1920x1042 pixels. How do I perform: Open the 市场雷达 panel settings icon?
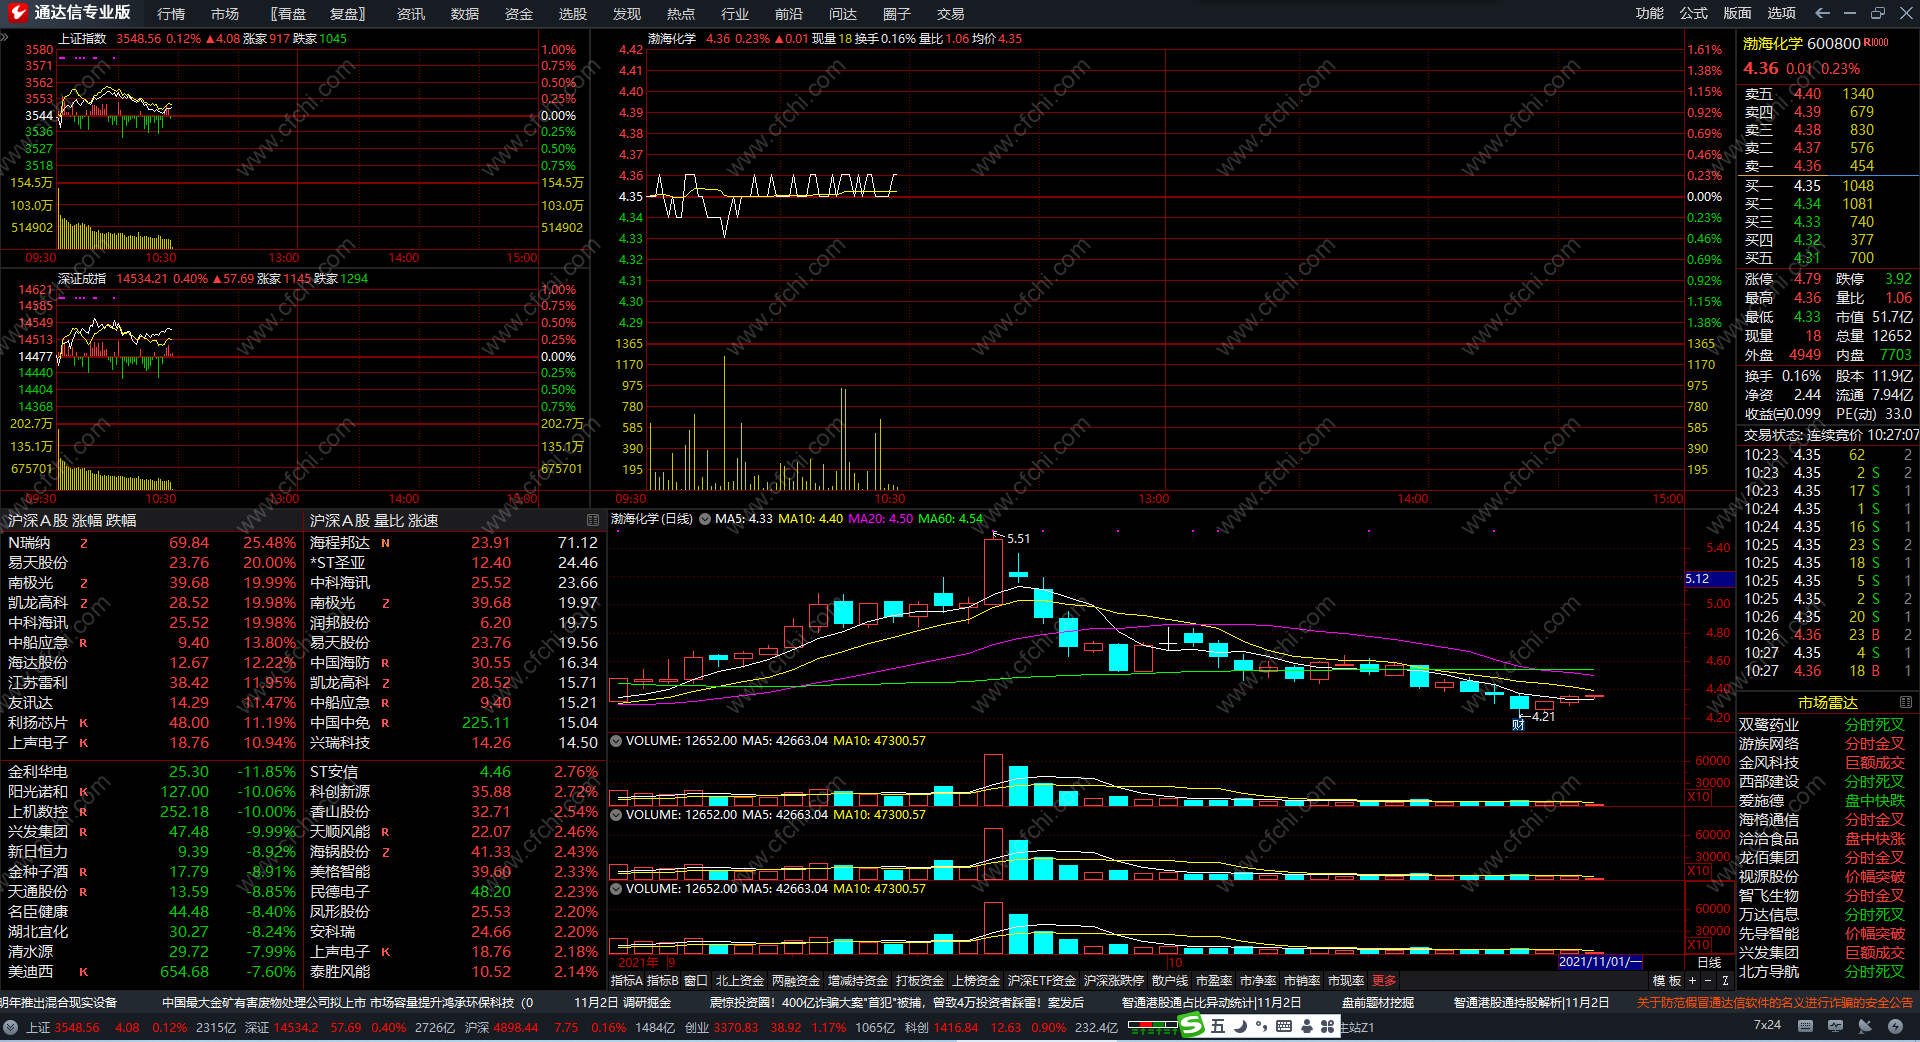tap(1906, 702)
